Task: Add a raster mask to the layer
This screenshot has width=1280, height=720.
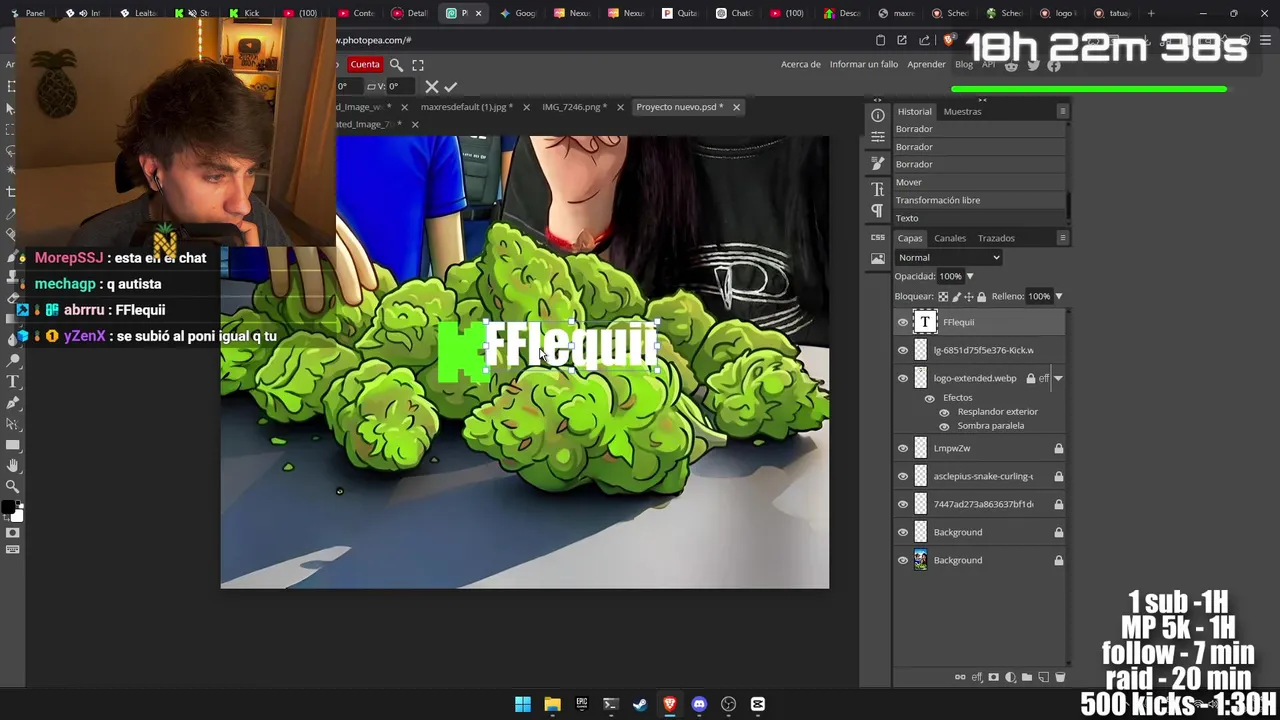Action: click(993, 677)
